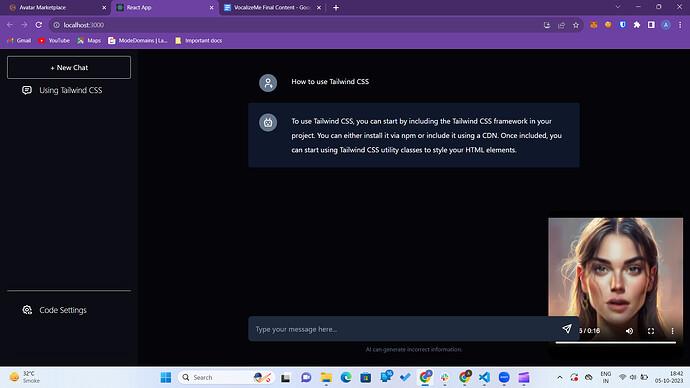The image size is (690, 388).
Task: Go forward in browser history
Action: (x=24, y=25)
